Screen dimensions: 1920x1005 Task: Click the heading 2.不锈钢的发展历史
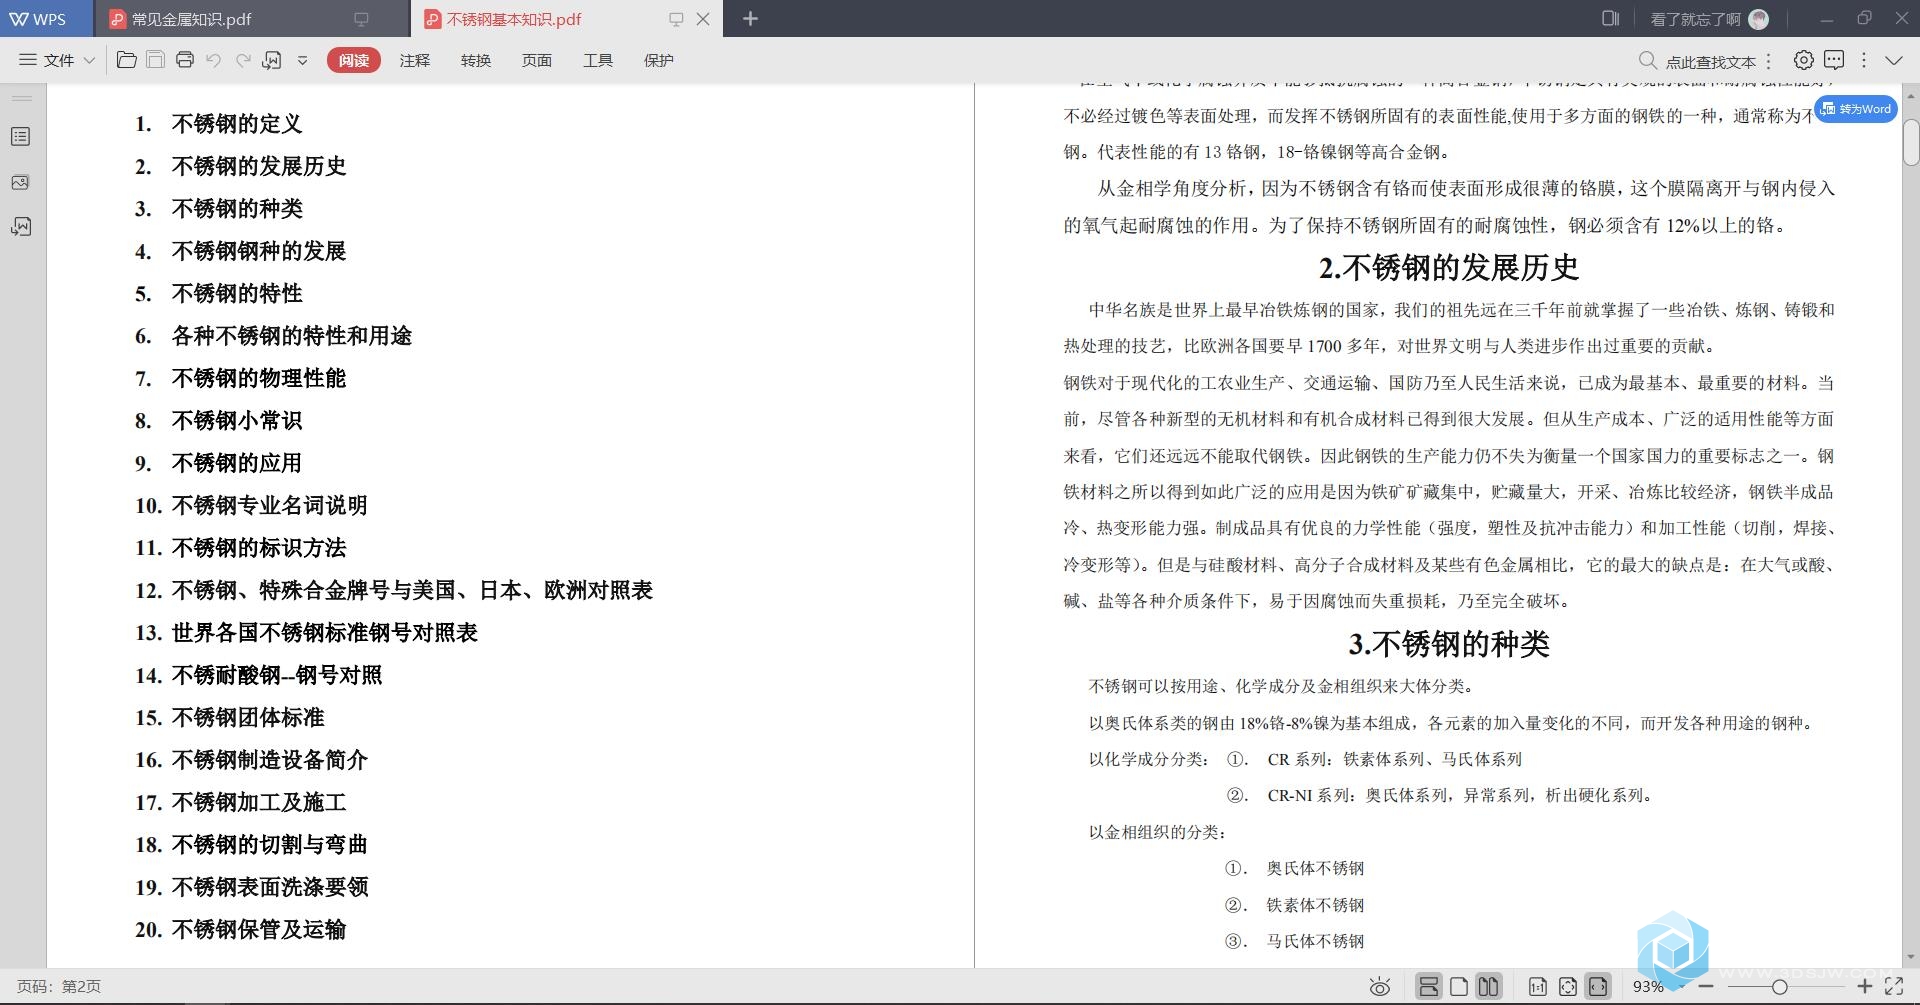tap(1448, 268)
